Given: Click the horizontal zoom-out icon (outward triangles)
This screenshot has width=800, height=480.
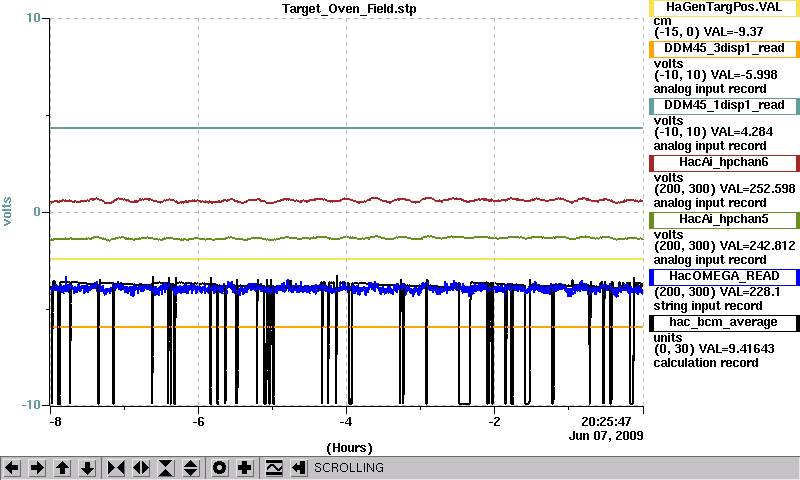Looking at the screenshot, I should 141,468.
